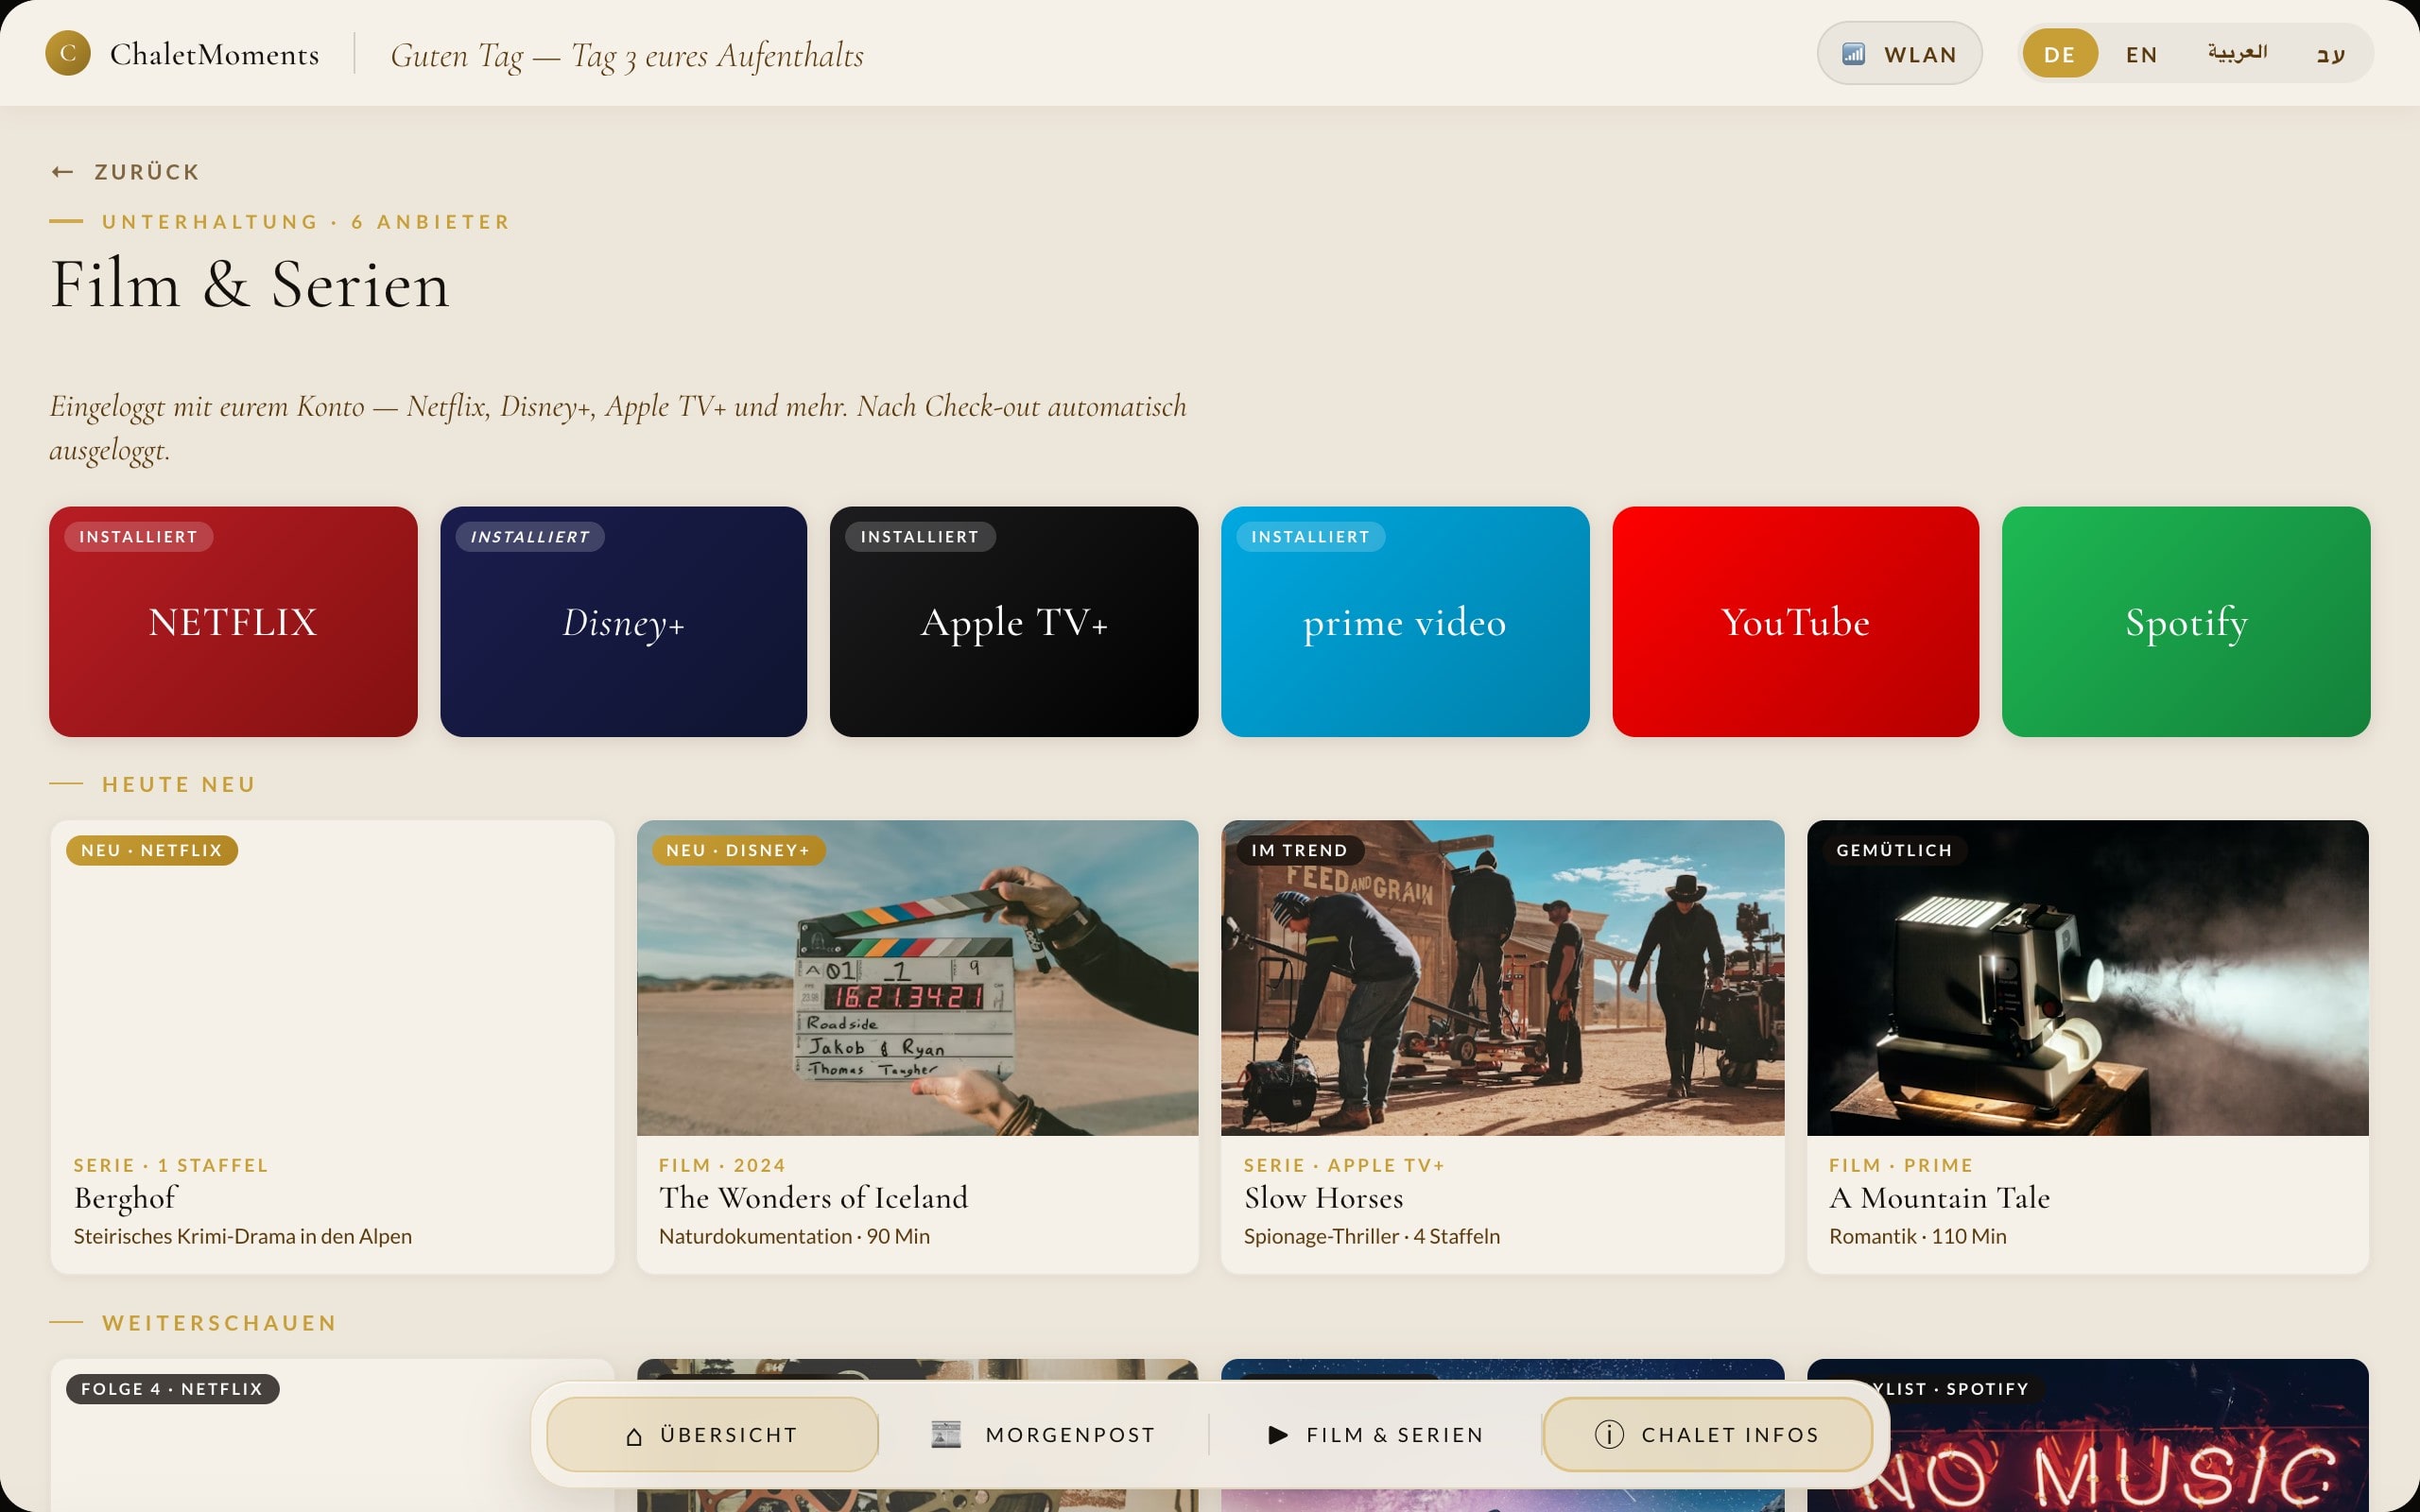The image size is (2420, 1512).
Task: Switch language to EN
Action: pos(2142,54)
